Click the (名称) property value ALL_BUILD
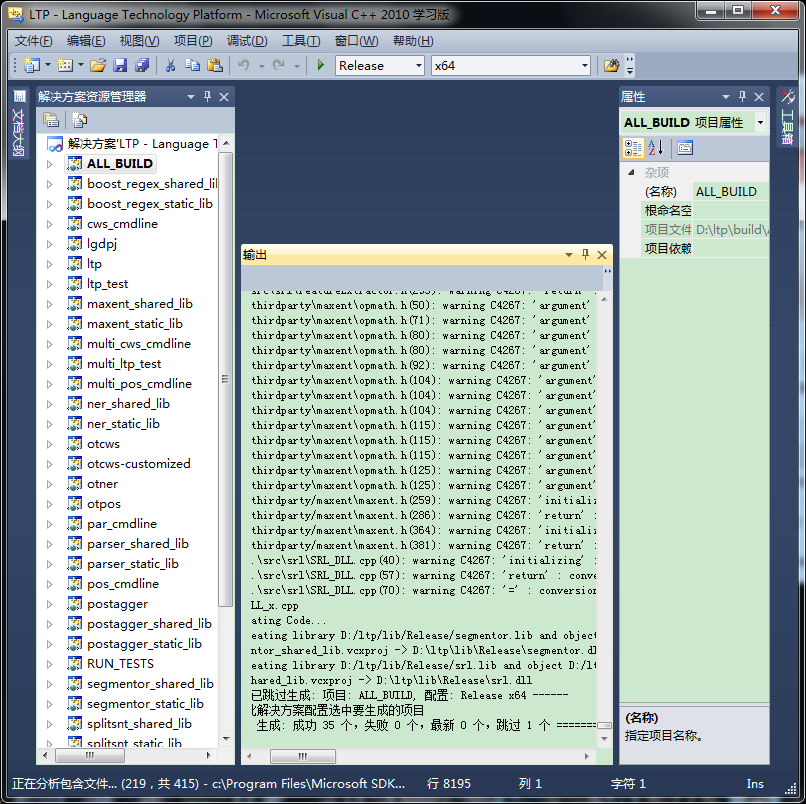This screenshot has height=804, width=806. [731, 192]
